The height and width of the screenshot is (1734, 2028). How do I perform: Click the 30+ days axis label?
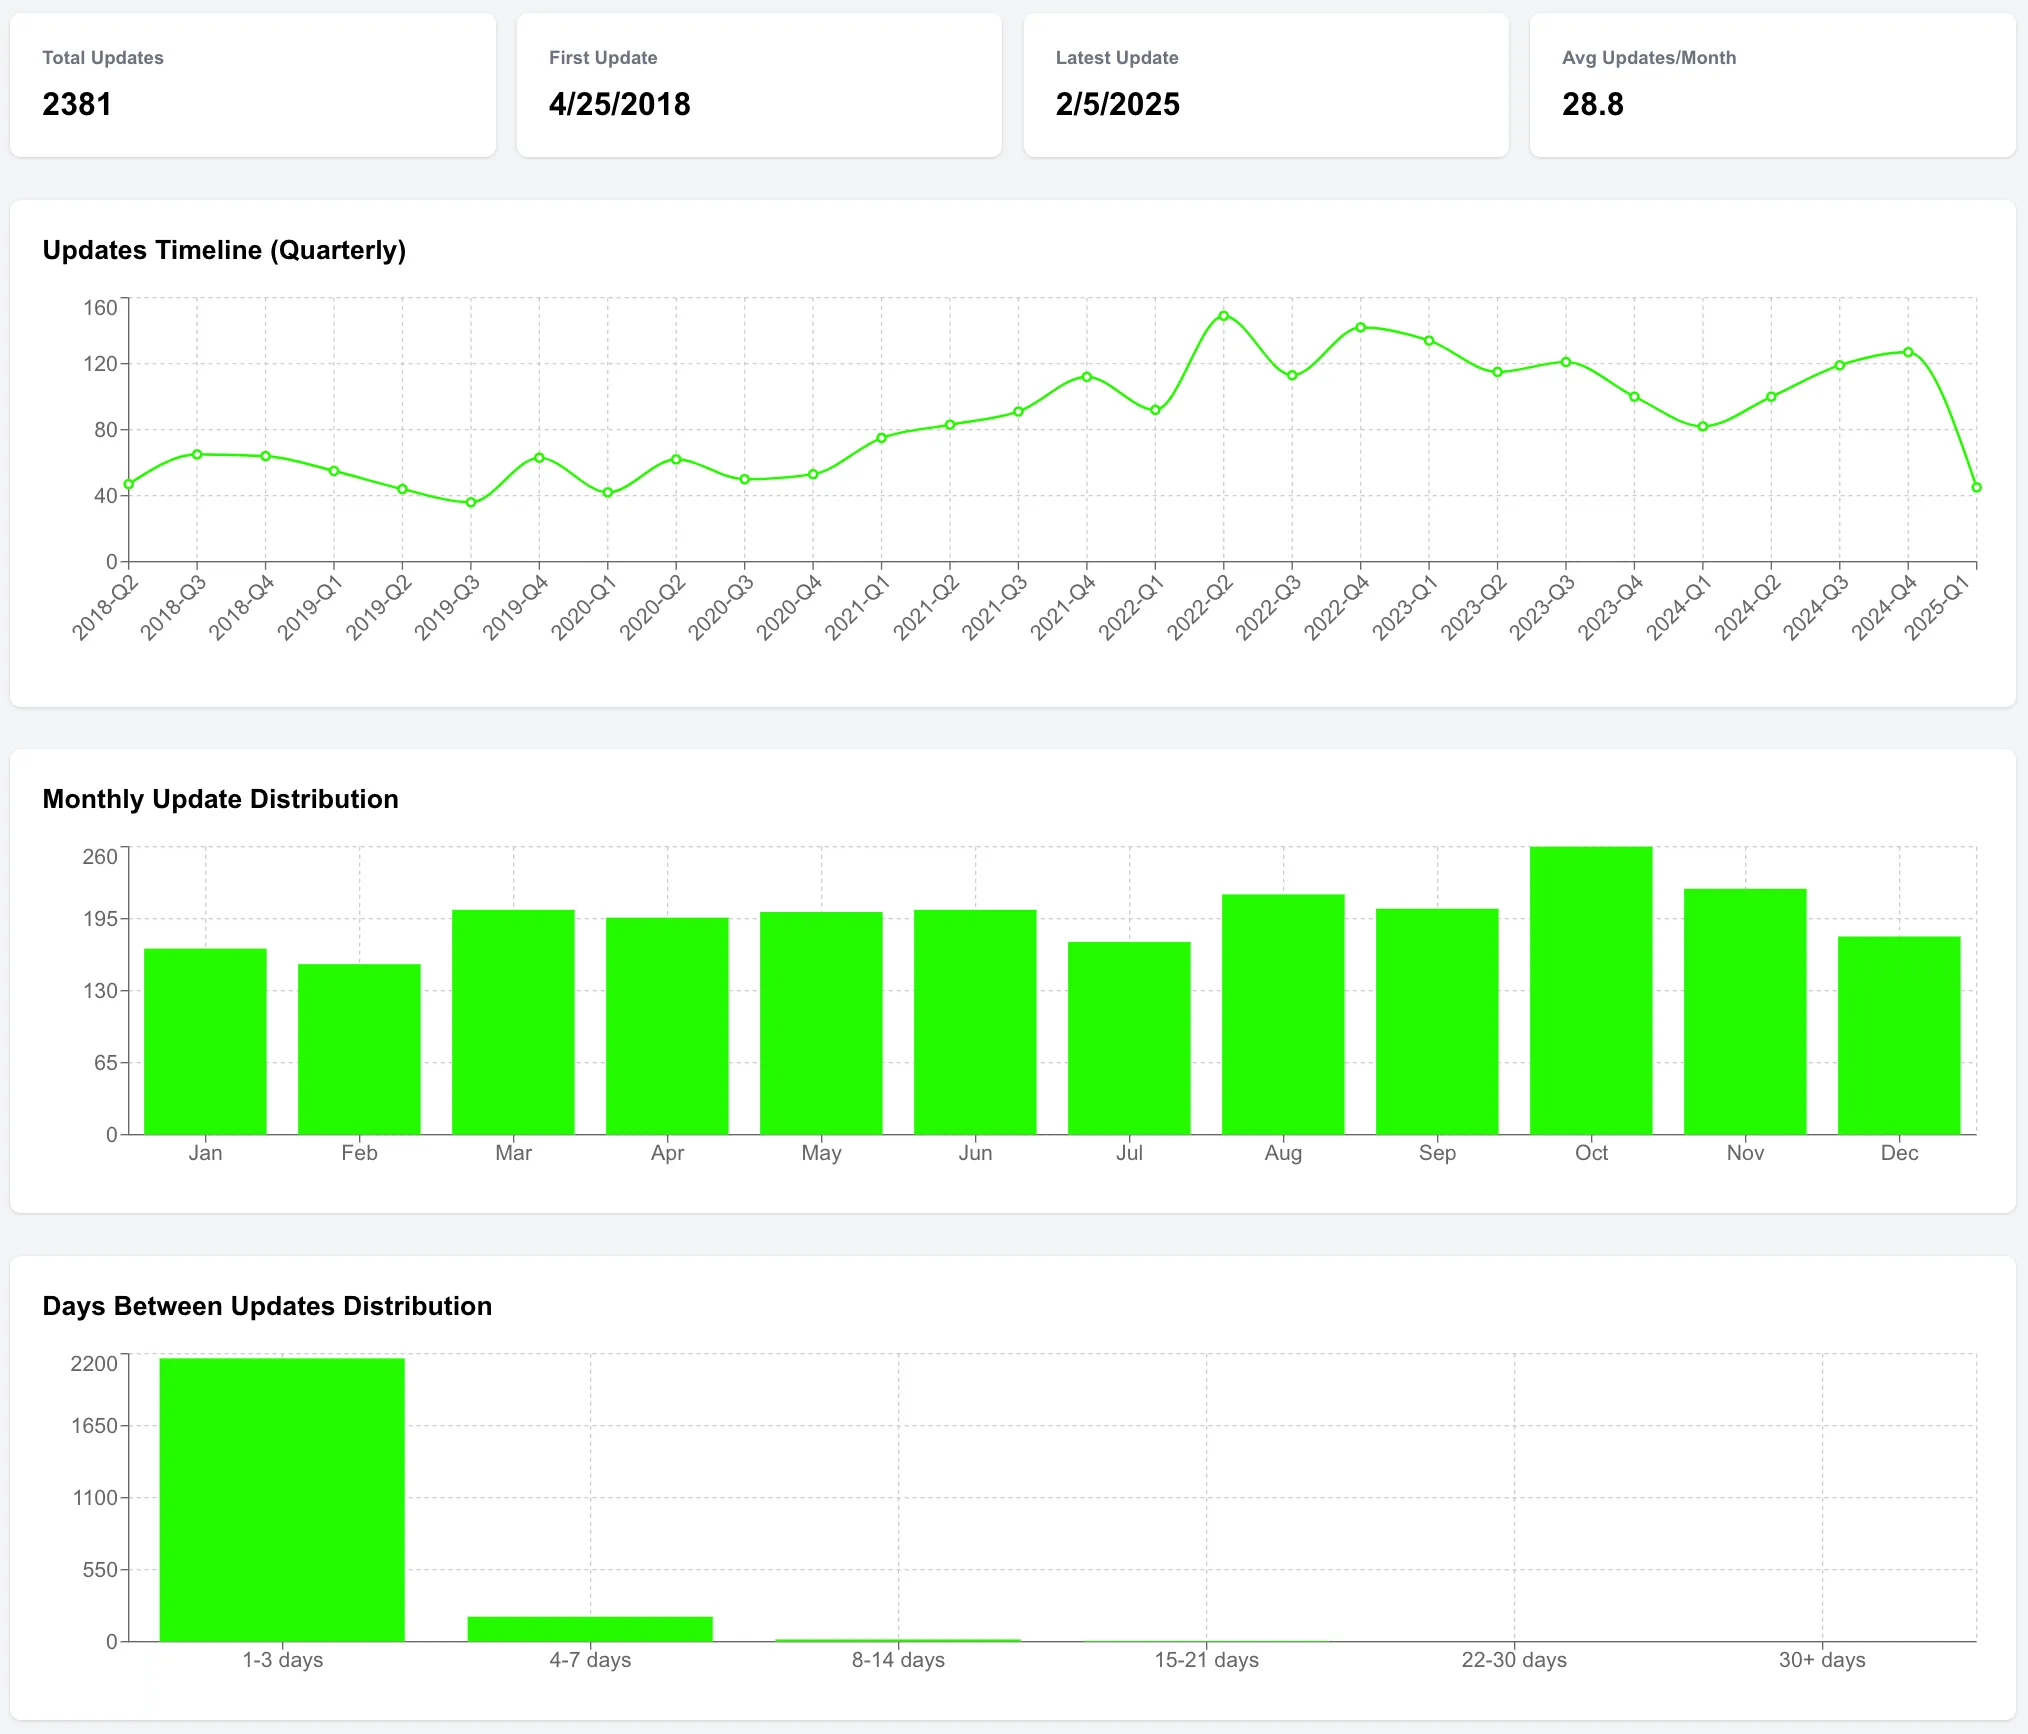1822,1660
